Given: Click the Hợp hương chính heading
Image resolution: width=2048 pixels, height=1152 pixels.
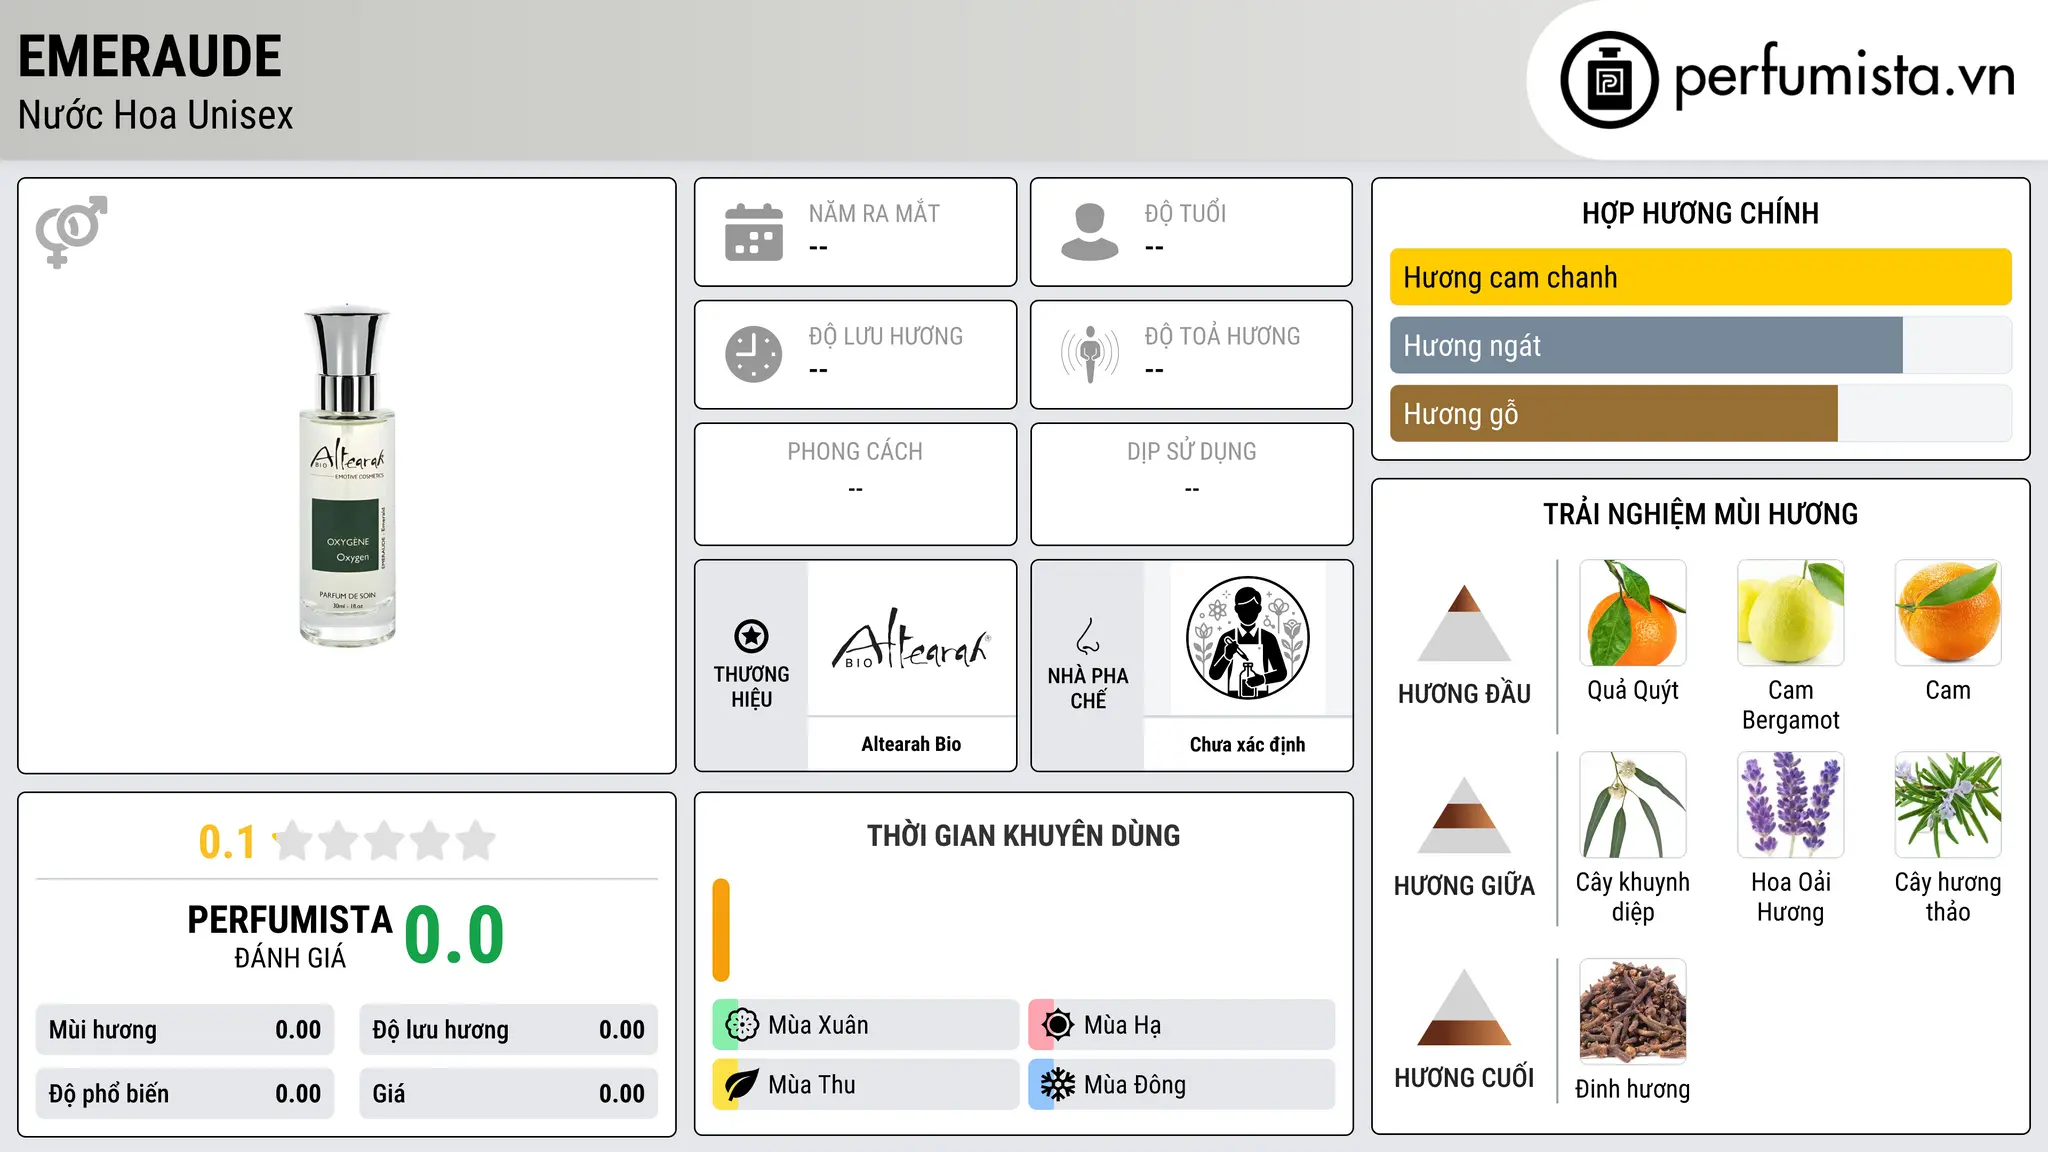Looking at the screenshot, I should [x=1700, y=213].
